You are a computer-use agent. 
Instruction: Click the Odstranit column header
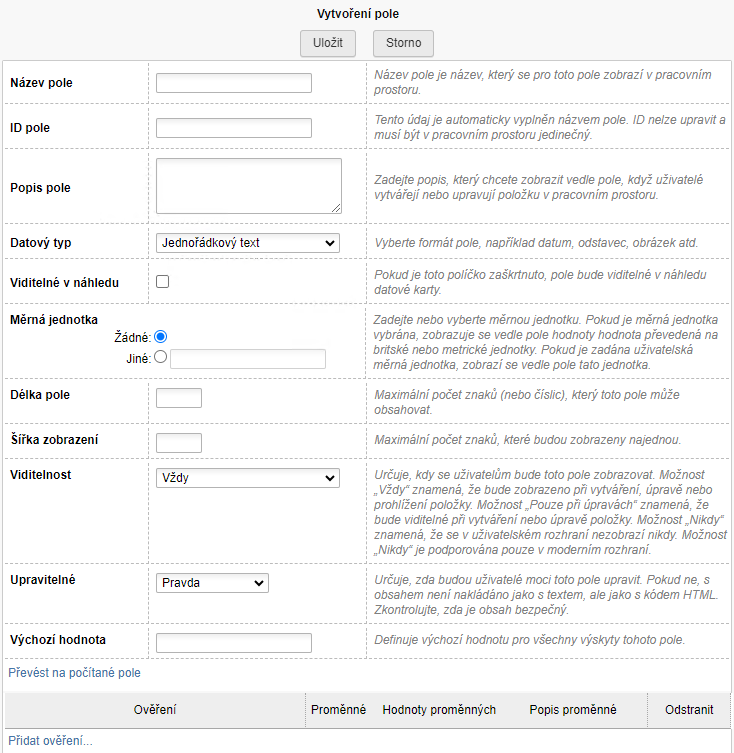(x=690, y=710)
